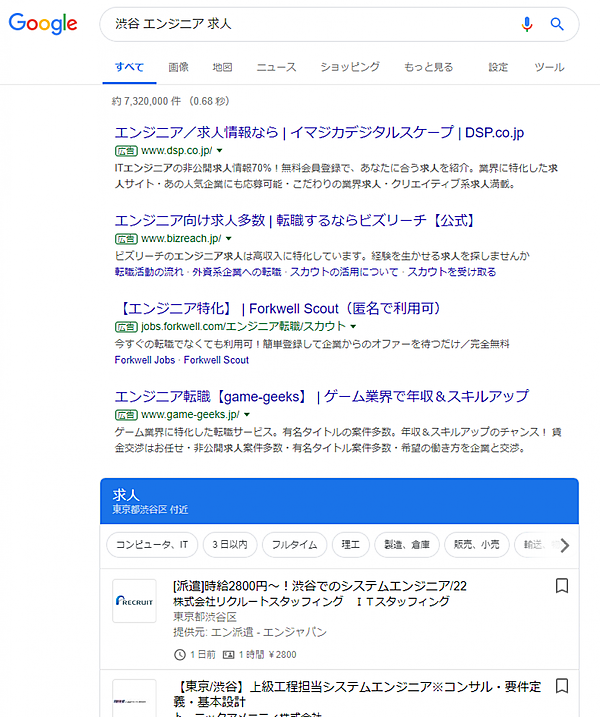The height and width of the screenshot is (717, 600).
Task: Open Forkwell Scout sitelink under description
Action: coord(216,360)
